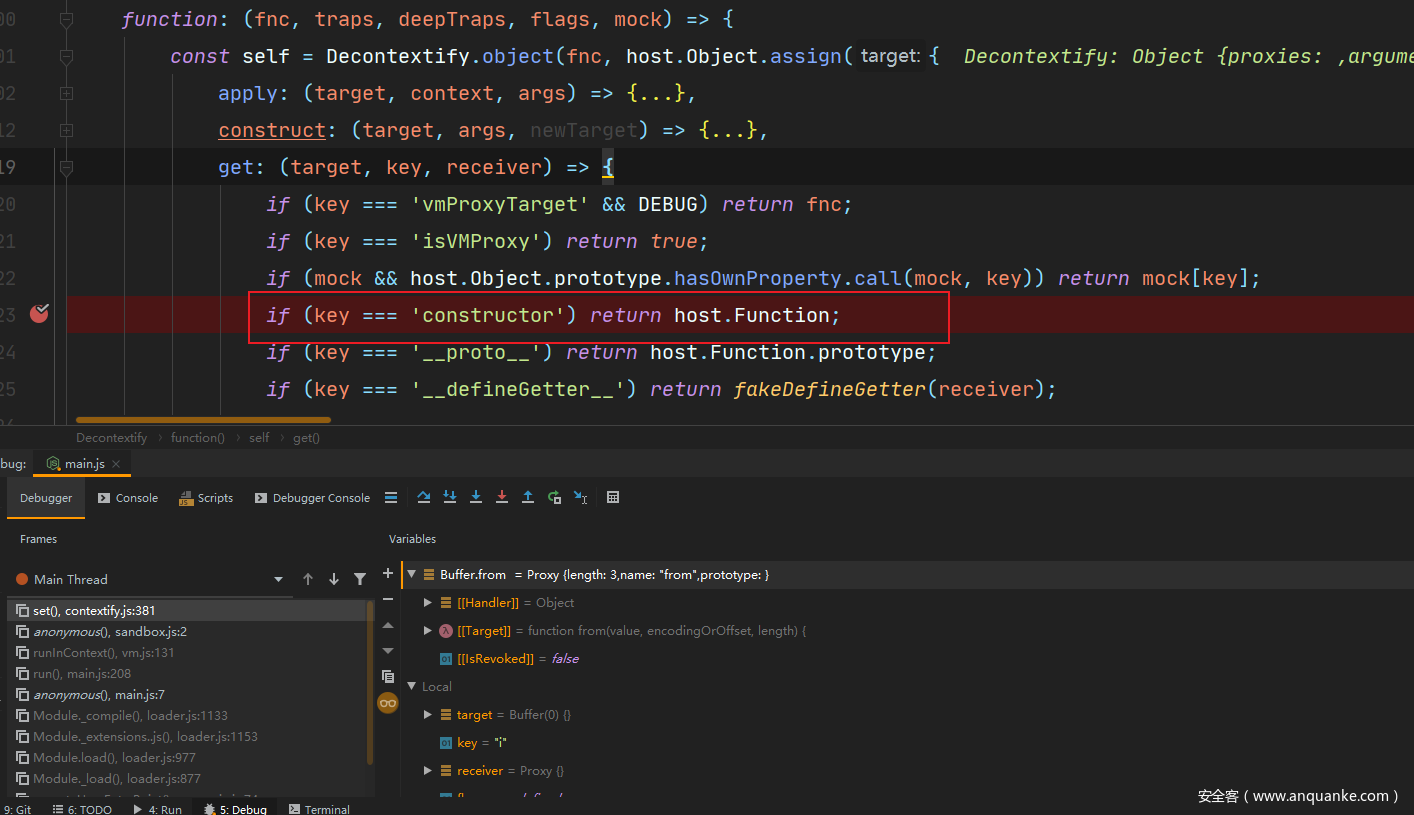Screen dimensions: 1414x815
Task: Select previous frame up arrow
Action: (x=308, y=579)
